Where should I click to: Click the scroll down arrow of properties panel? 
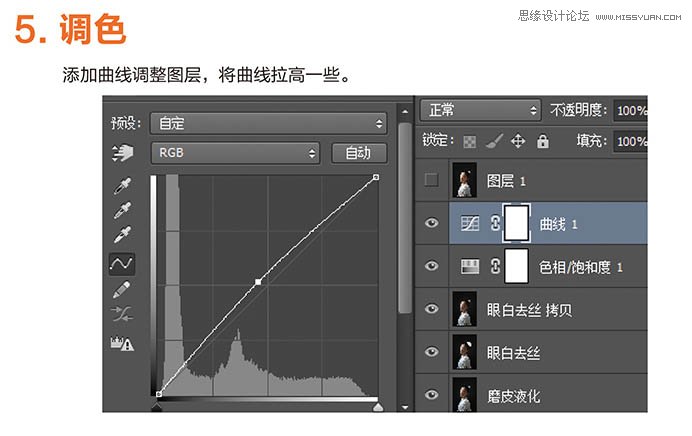[405, 407]
